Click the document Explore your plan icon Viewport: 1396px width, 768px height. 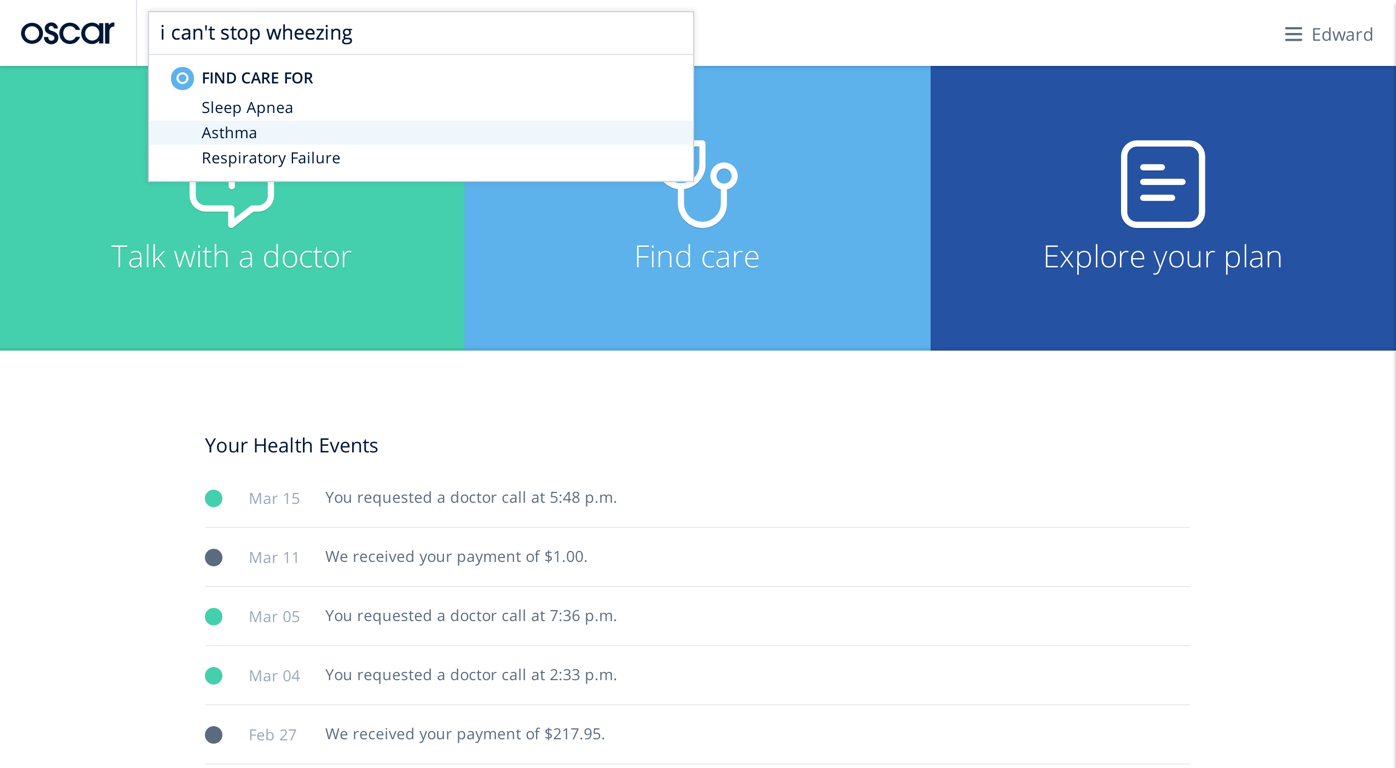(x=1162, y=184)
